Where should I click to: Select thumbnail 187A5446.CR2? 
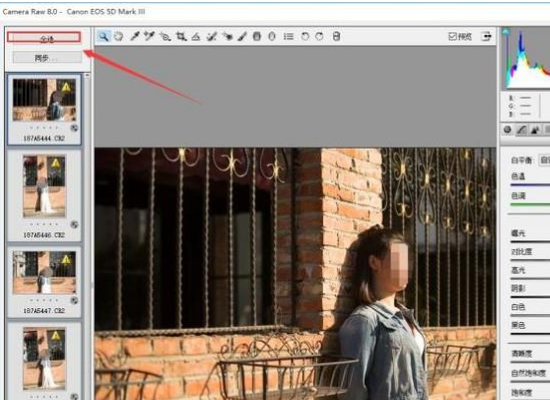[x=44, y=195]
